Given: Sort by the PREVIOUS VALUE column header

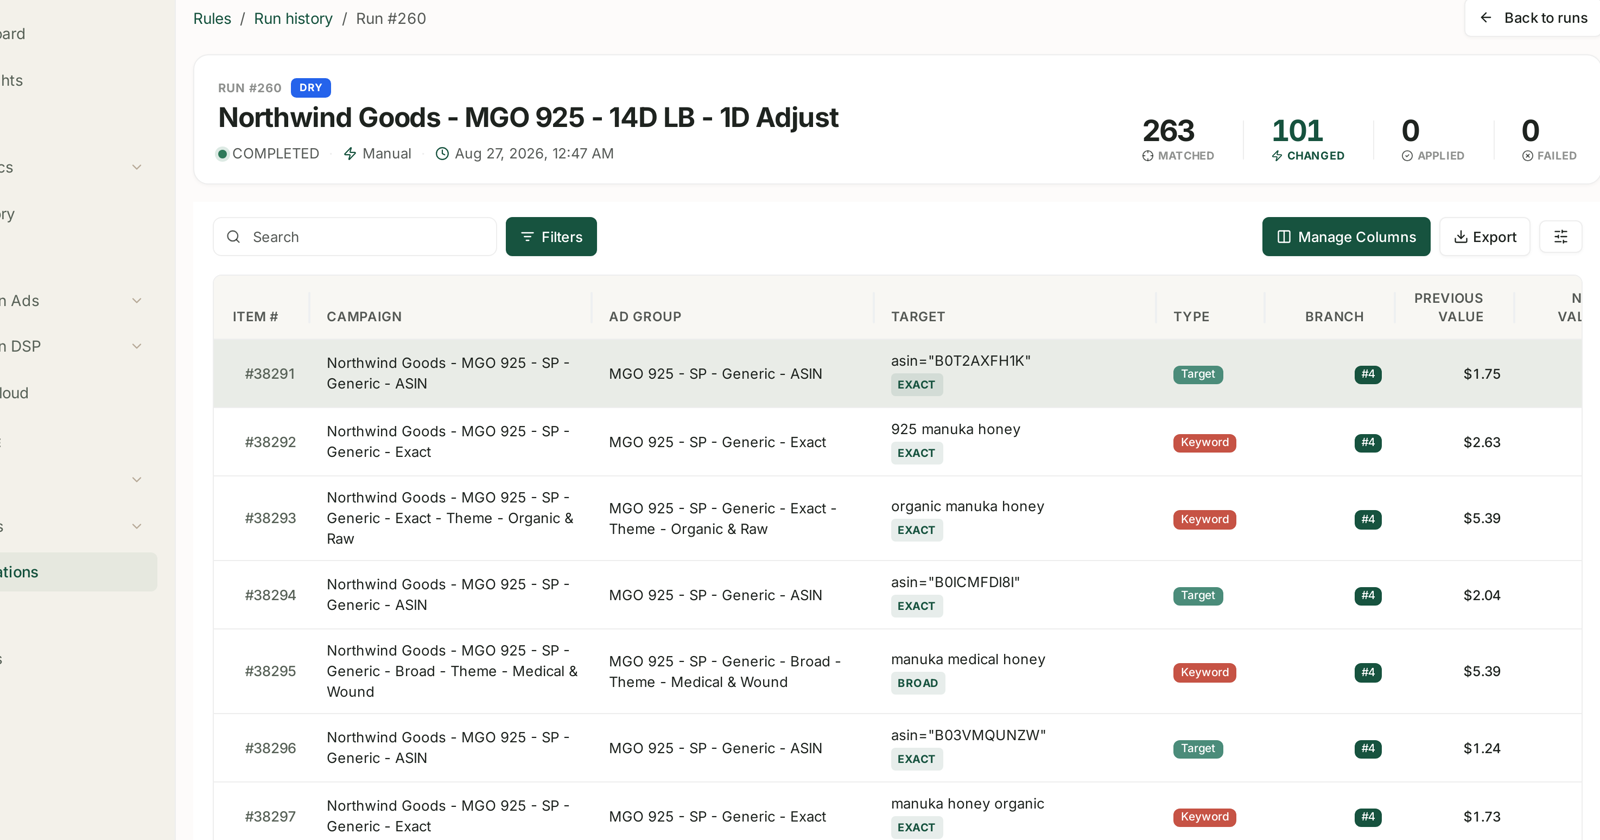Looking at the screenshot, I should [1449, 307].
